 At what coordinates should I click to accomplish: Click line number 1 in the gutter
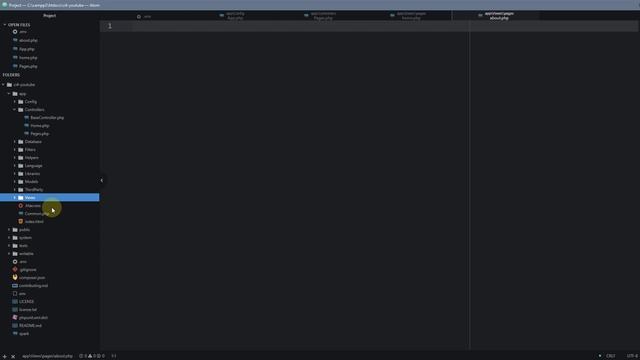point(110,26)
